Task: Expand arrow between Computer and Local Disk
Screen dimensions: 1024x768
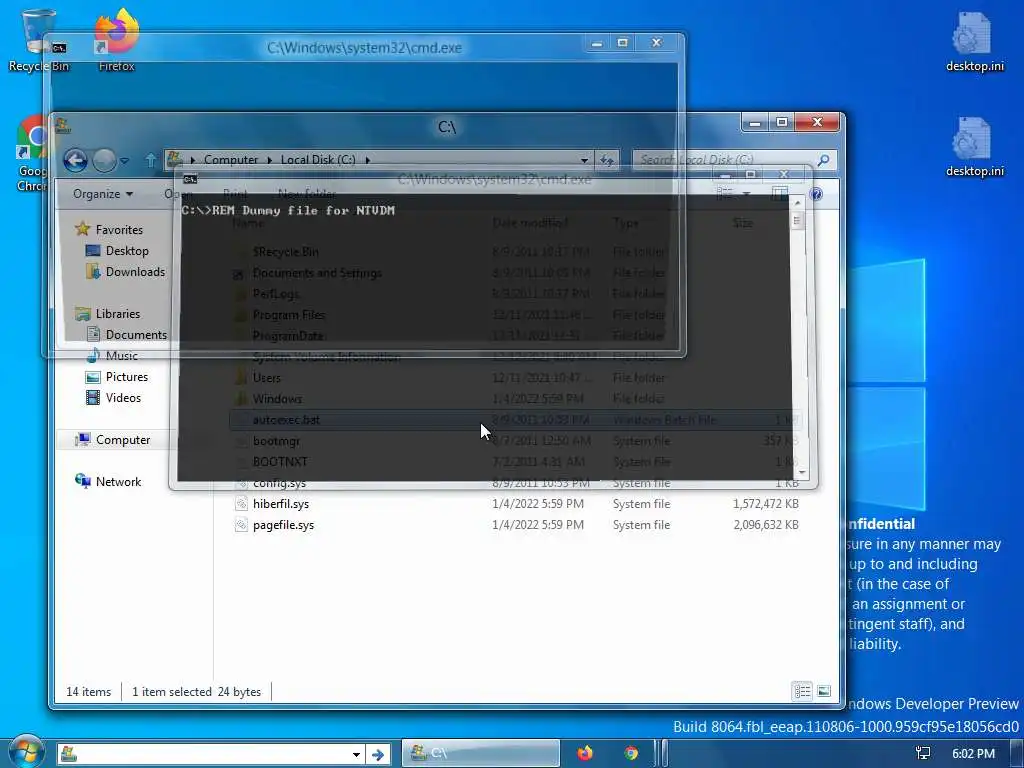Action: 270,159
